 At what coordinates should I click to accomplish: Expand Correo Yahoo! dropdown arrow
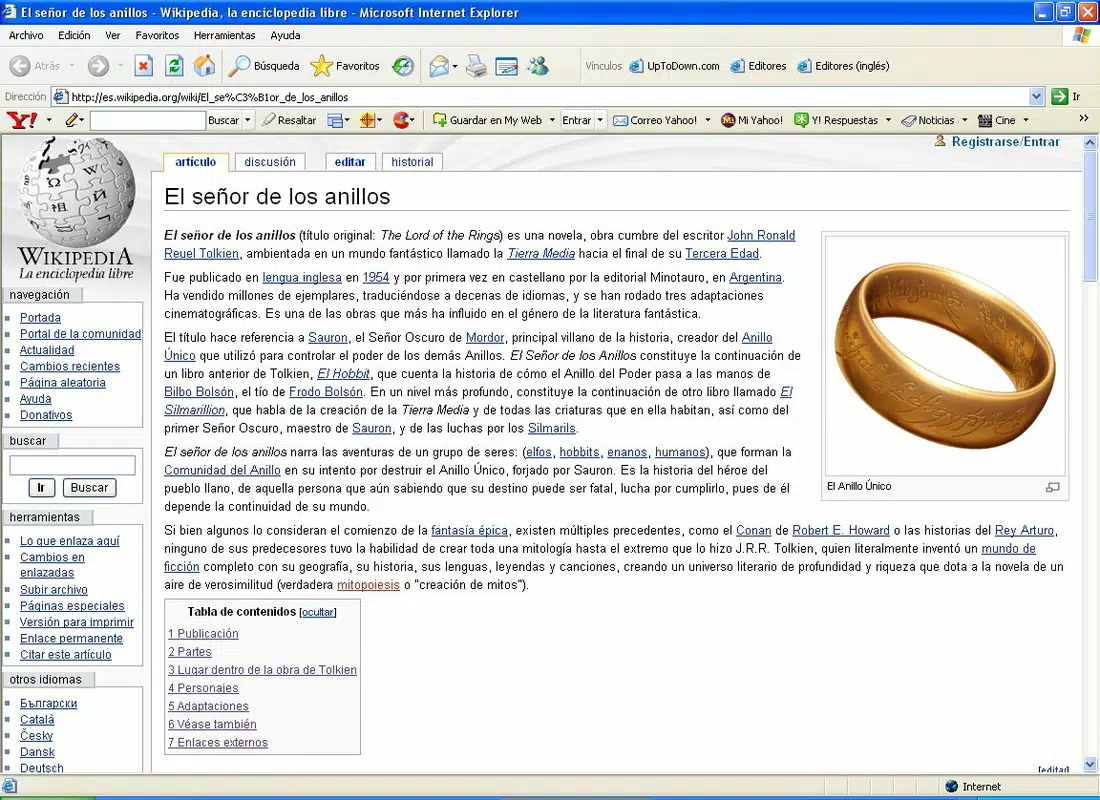[x=707, y=120]
